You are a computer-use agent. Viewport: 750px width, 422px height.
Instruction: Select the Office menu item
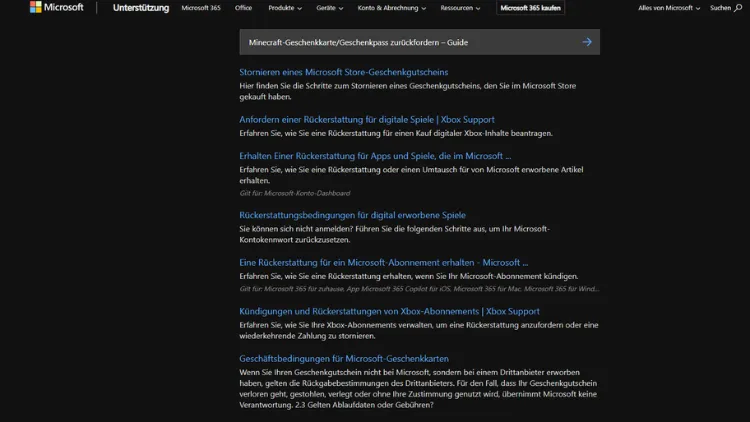pos(243,8)
